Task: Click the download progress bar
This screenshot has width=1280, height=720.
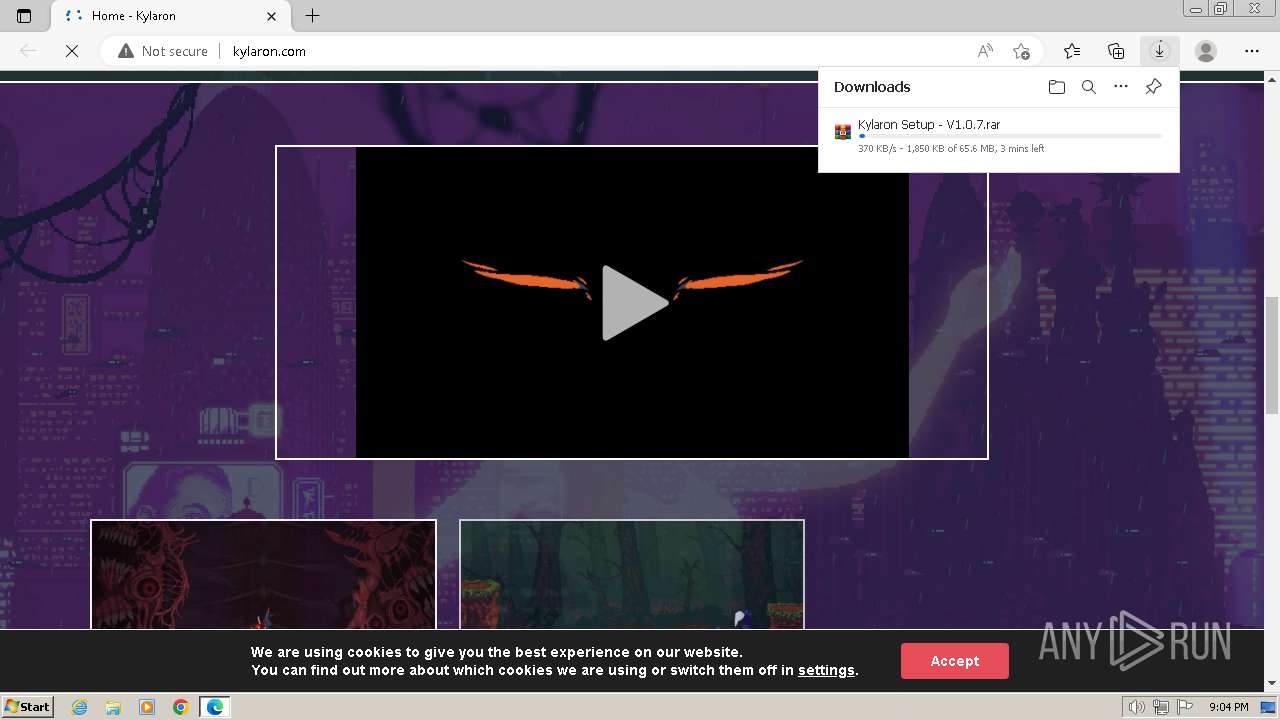Action: click(1010, 136)
